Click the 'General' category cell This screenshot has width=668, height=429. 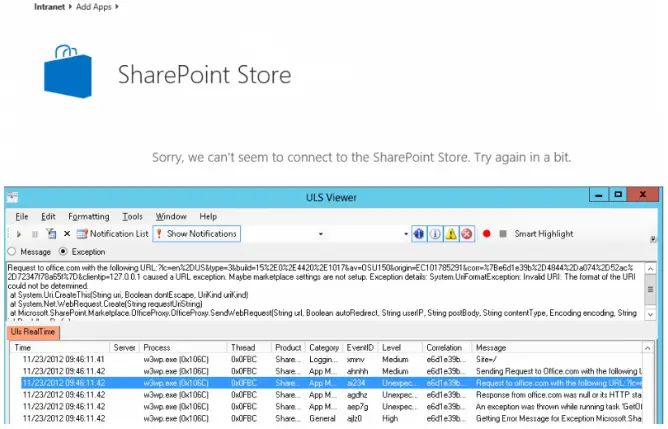[322, 418]
